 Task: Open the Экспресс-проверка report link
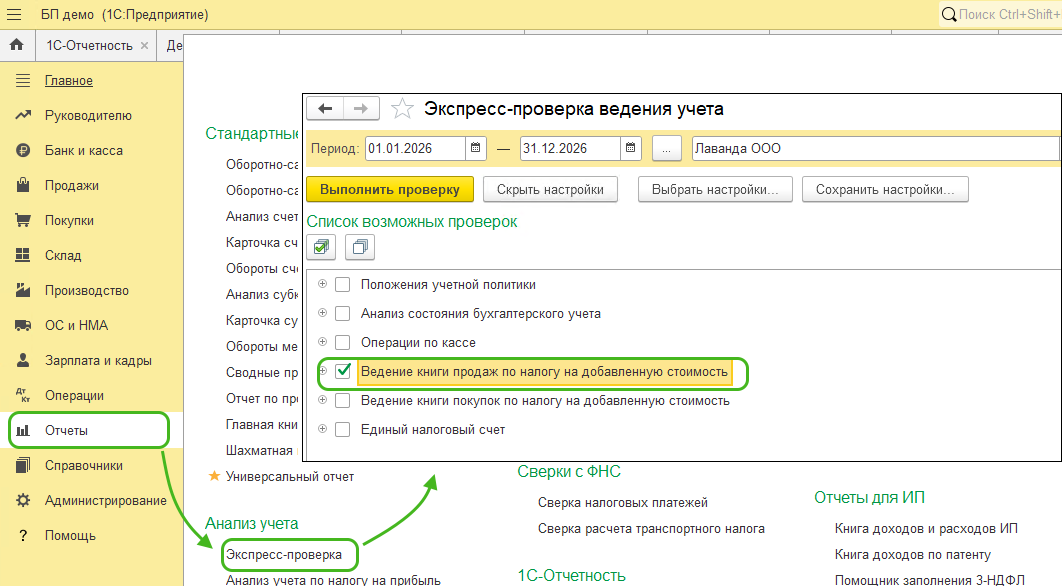point(283,554)
